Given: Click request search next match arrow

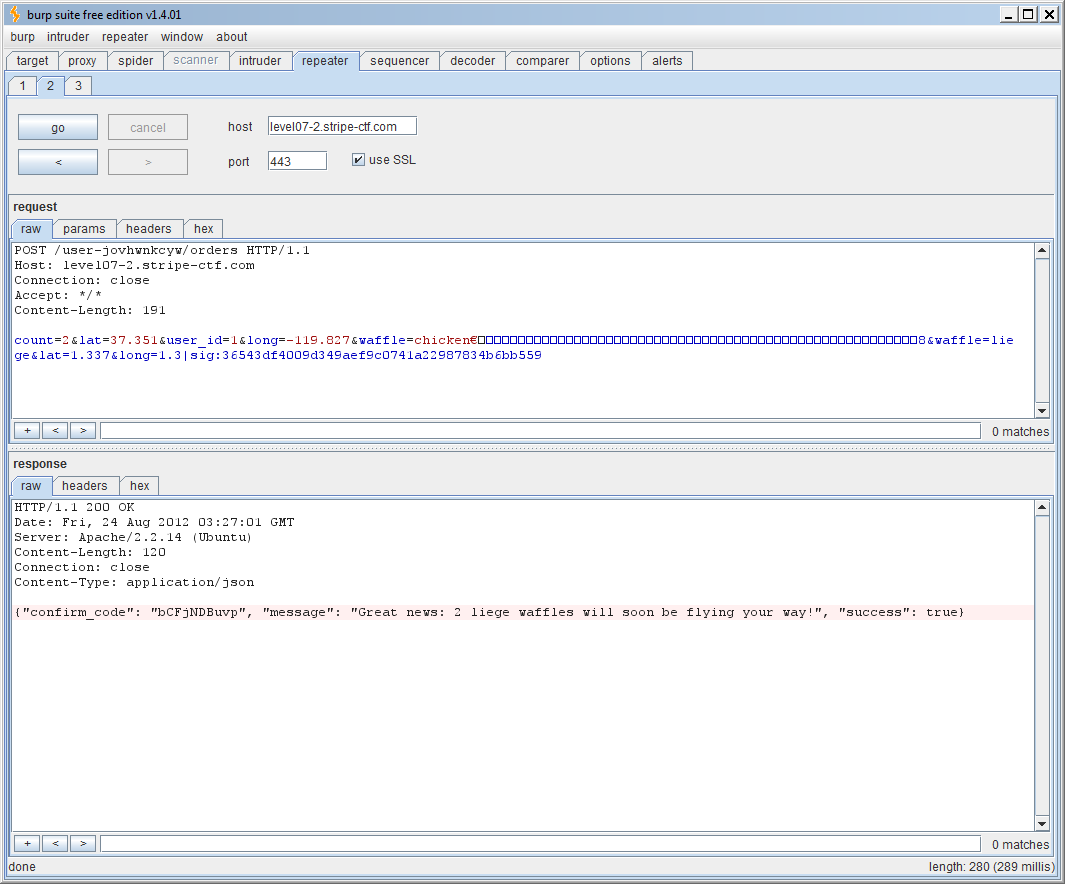Looking at the screenshot, I should point(83,430).
